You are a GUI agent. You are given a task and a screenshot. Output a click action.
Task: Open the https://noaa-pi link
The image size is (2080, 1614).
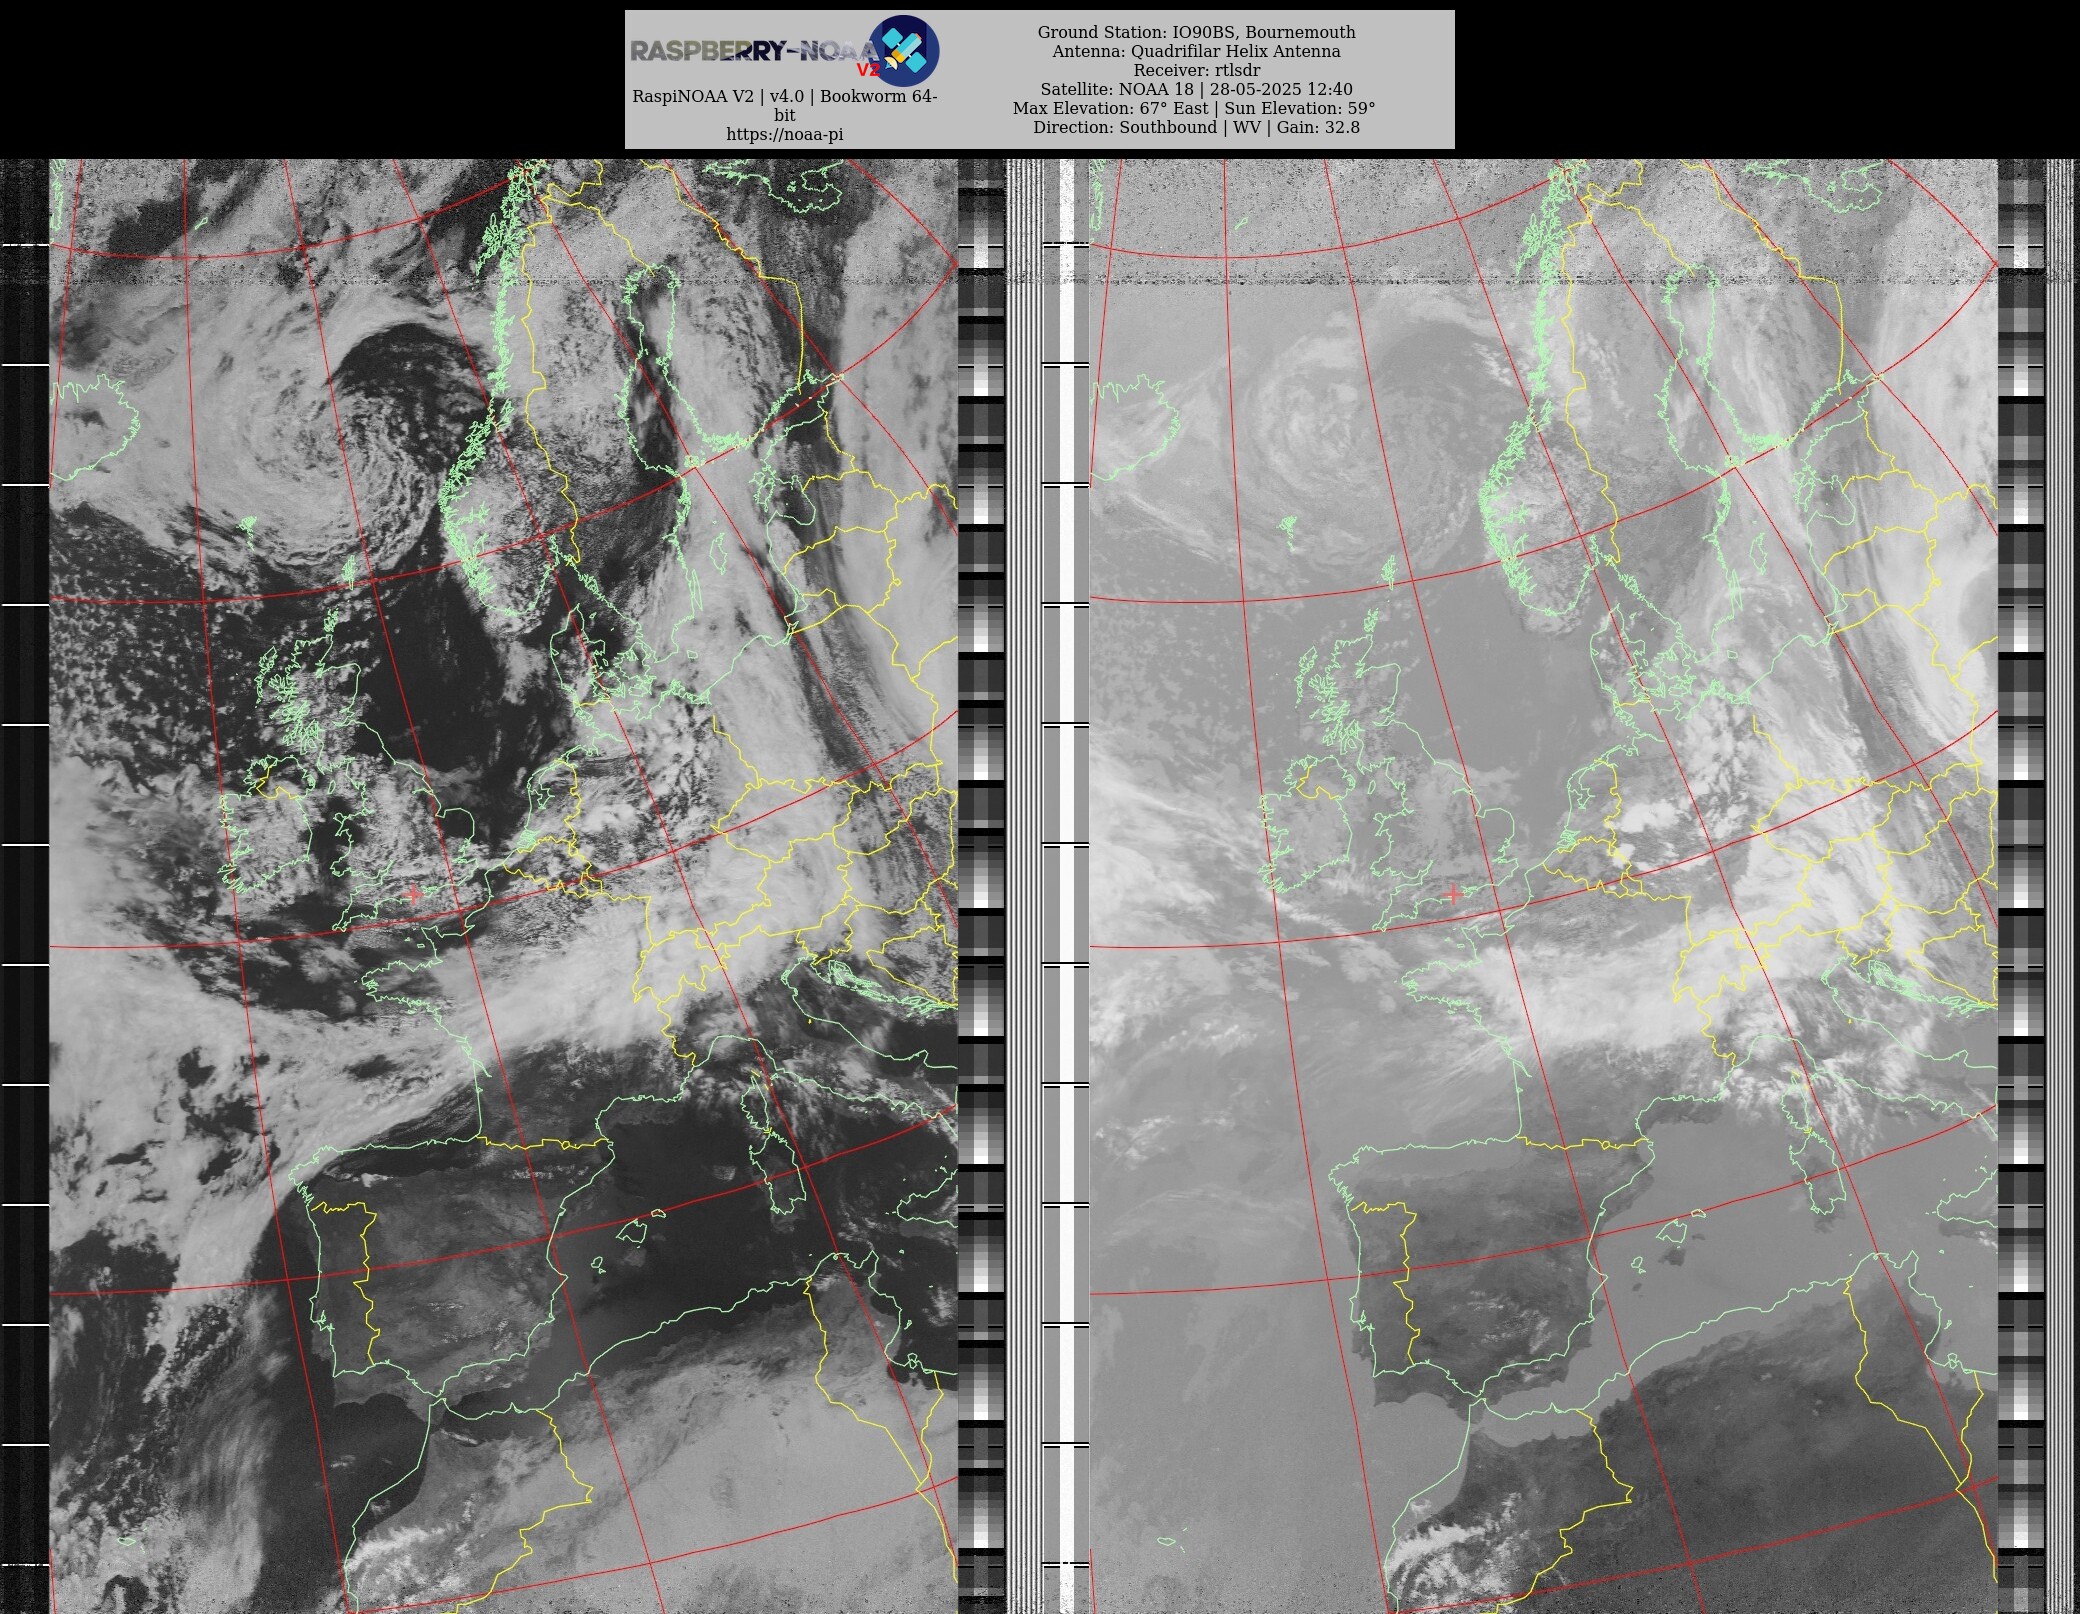tap(785, 134)
